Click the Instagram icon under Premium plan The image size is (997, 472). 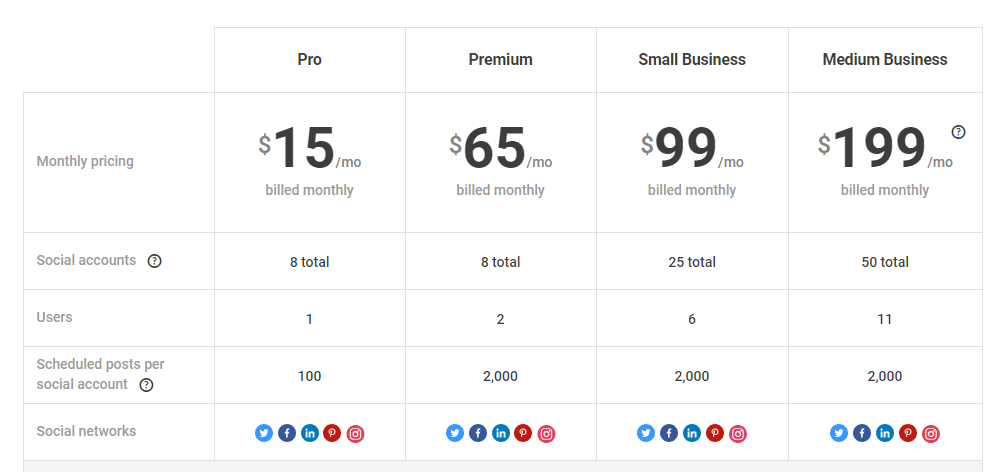[546, 434]
